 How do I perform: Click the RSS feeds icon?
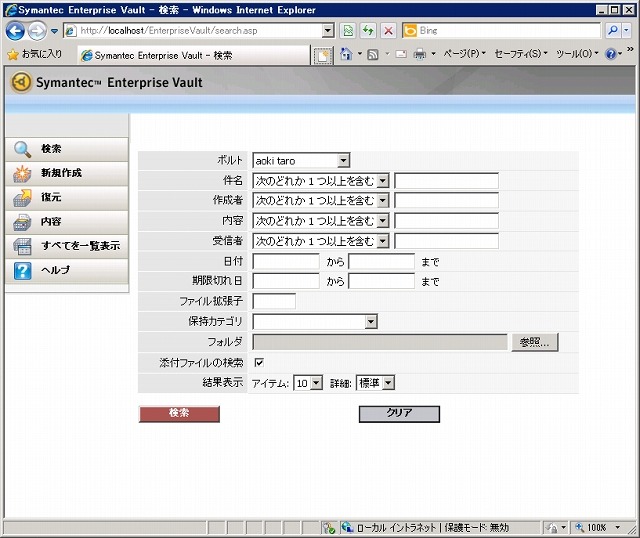point(373,54)
